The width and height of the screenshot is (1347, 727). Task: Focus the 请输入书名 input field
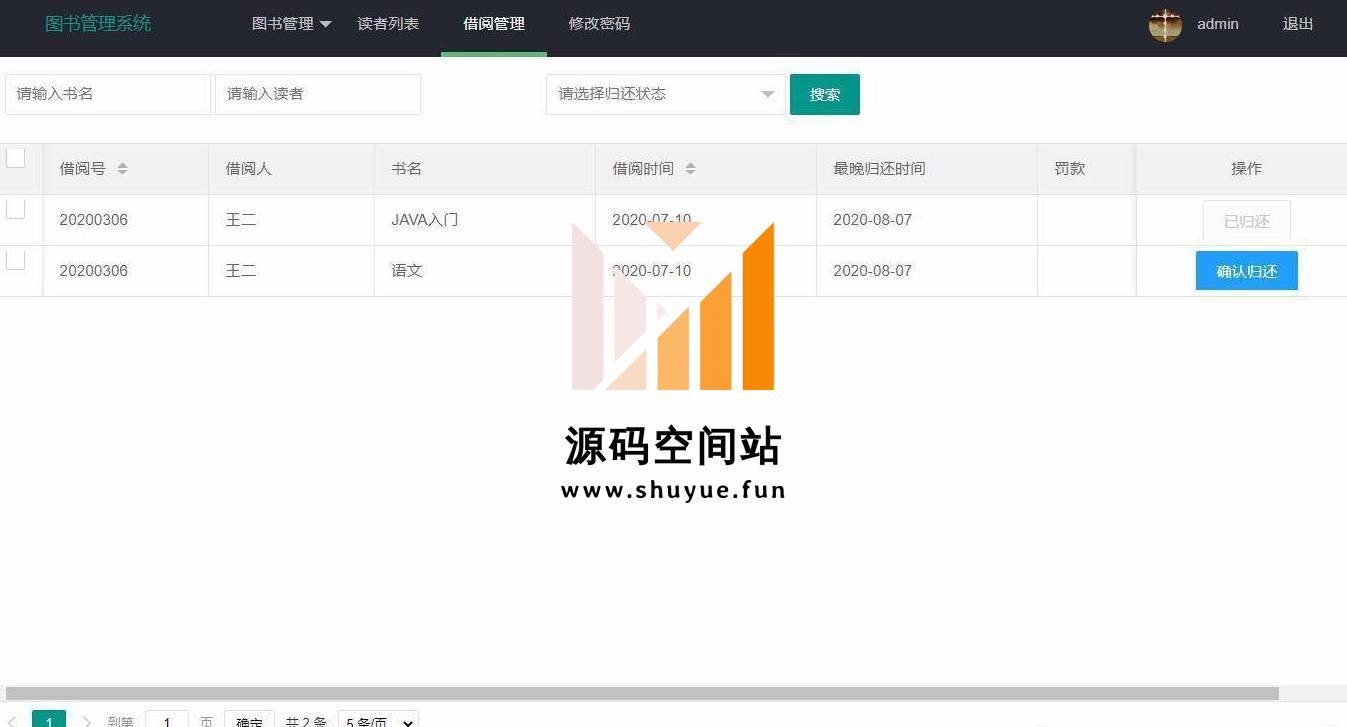(108, 94)
